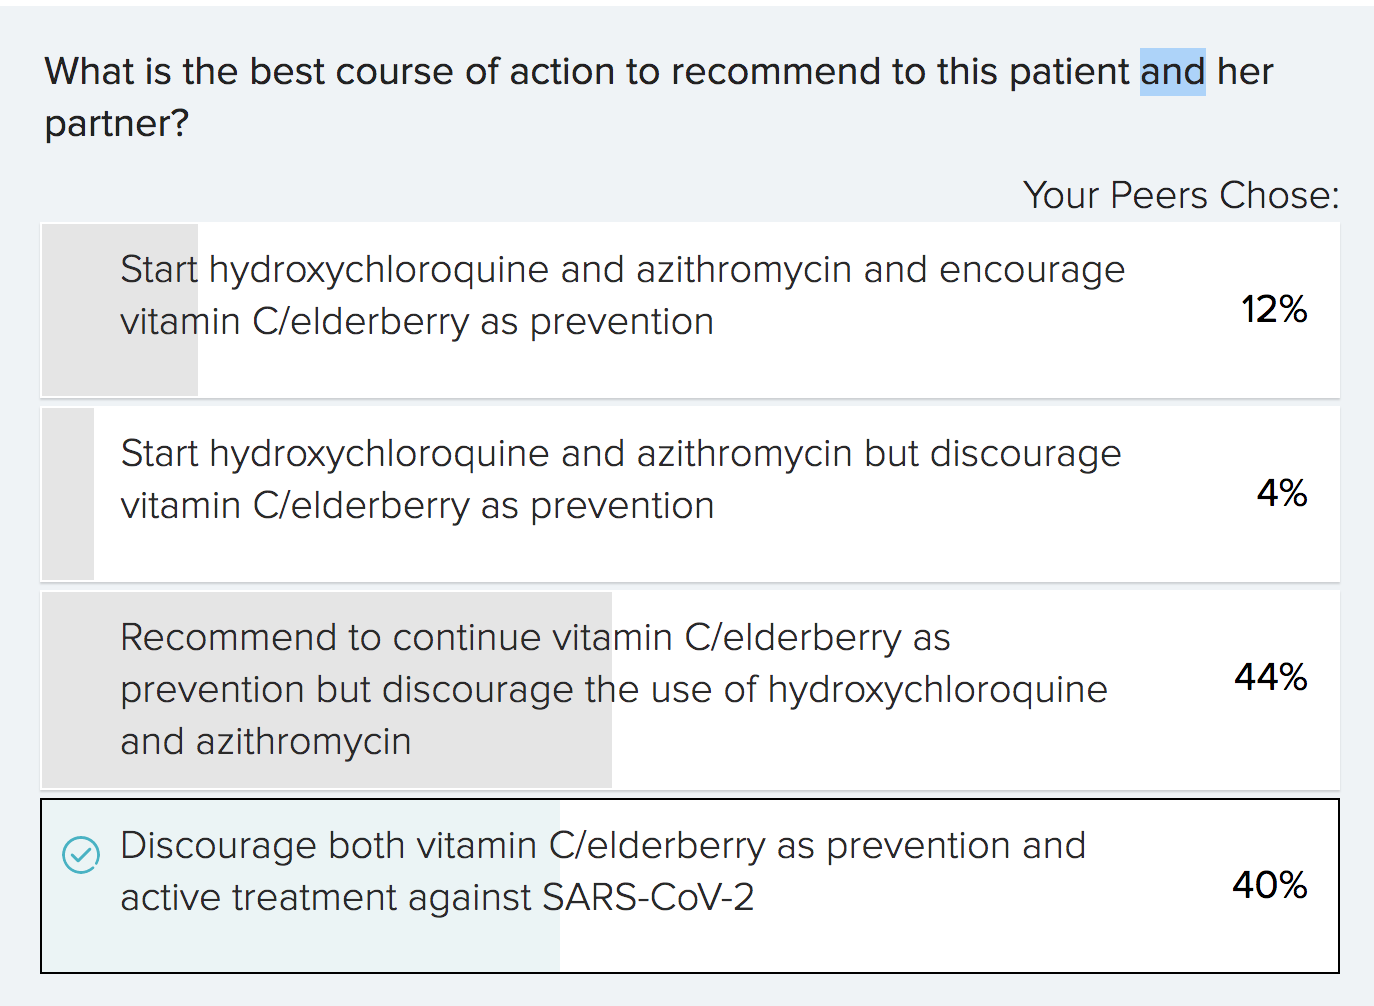Click the word 'patient' in the question
The width and height of the screenshot is (1374, 1006).
tap(1069, 72)
